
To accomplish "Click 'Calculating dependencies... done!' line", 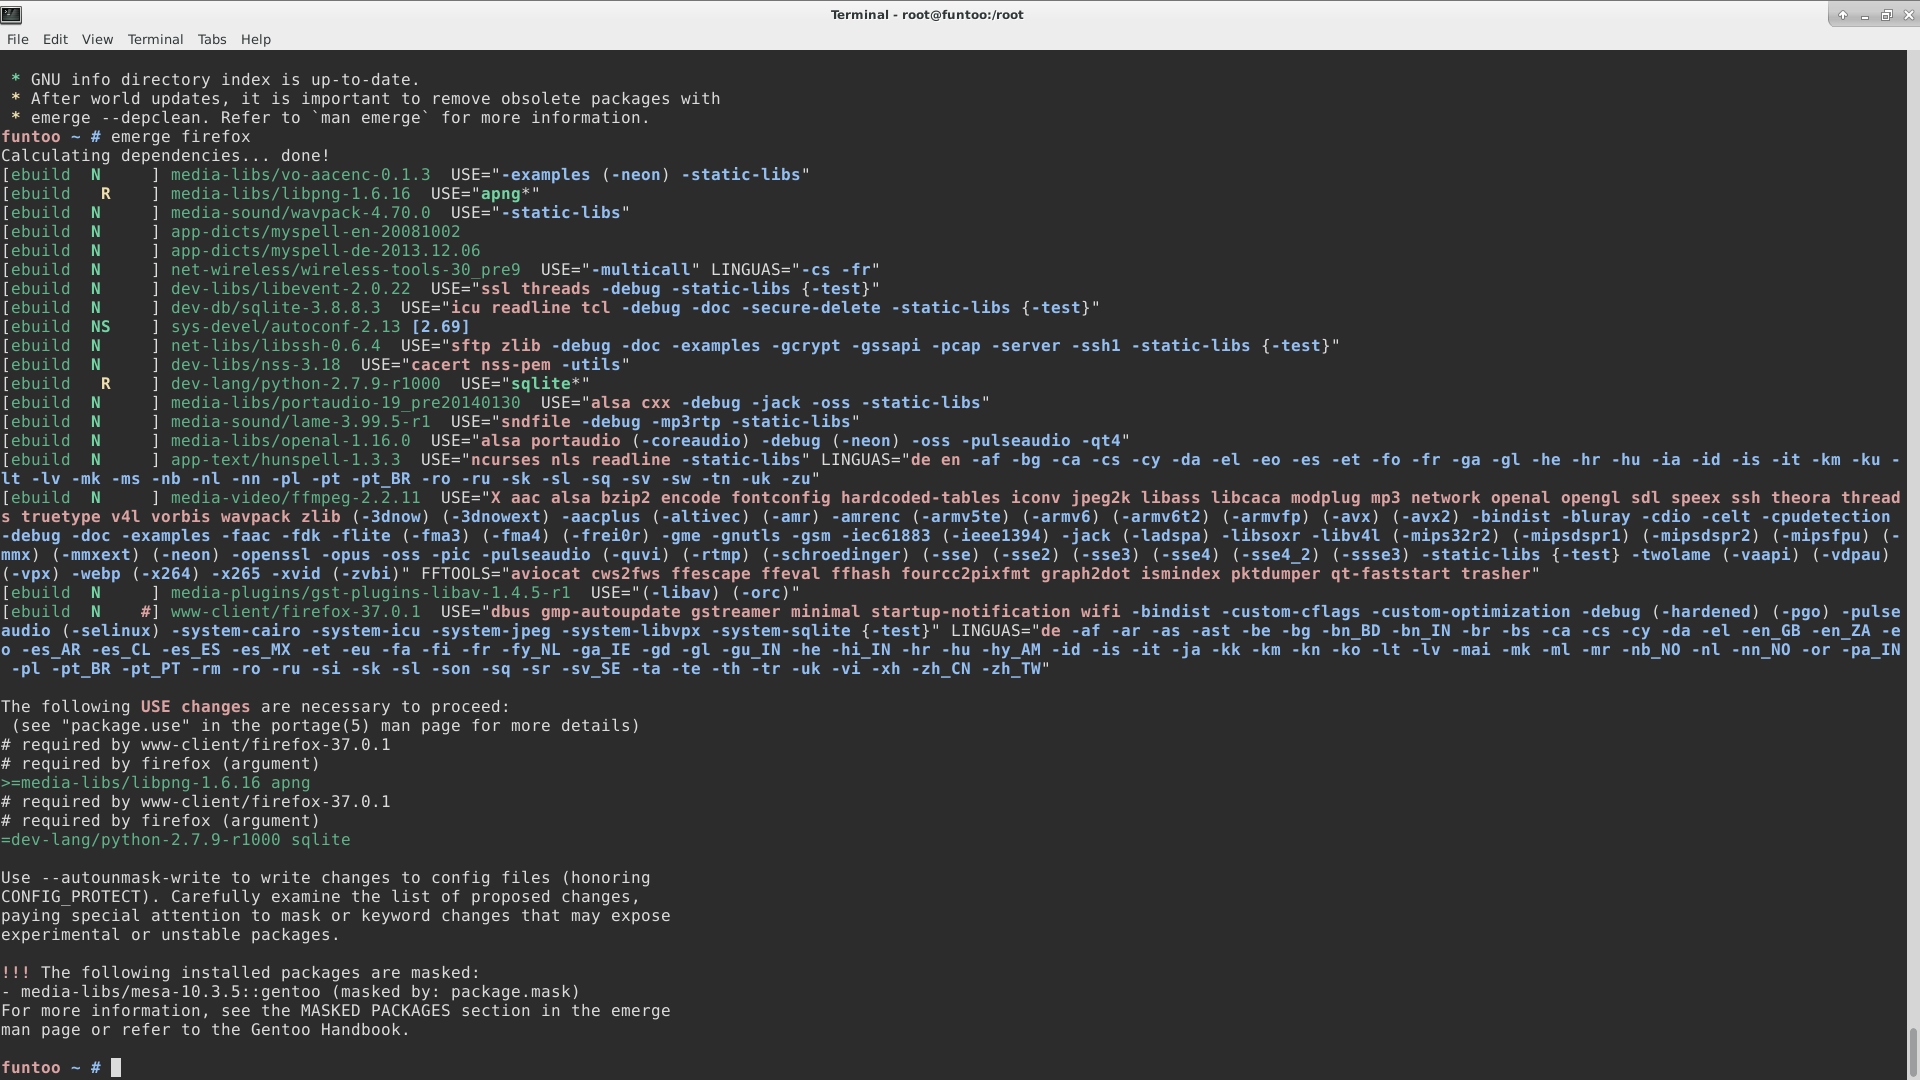I will click(x=166, y=156).
